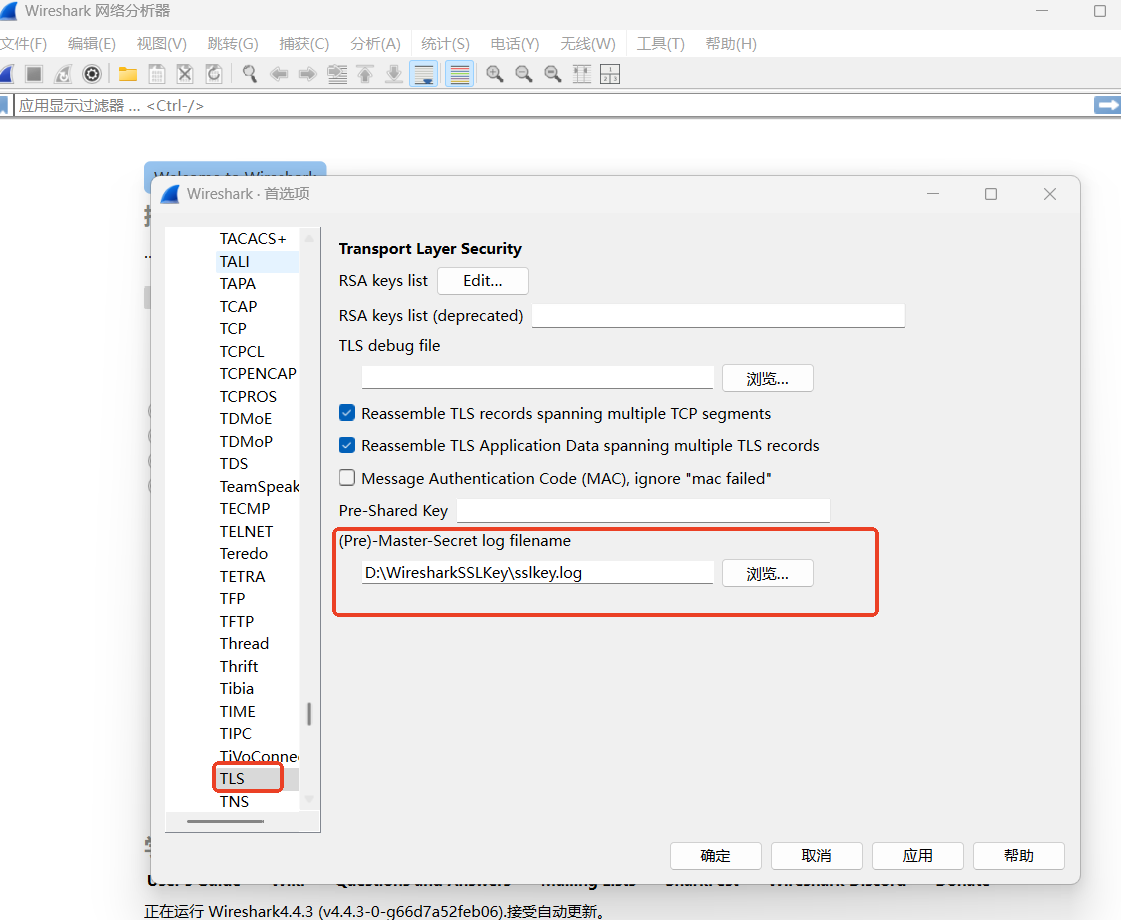Reset zoom to normal size icon
This screenshot has height=920, width=1121.
(553, 74)
